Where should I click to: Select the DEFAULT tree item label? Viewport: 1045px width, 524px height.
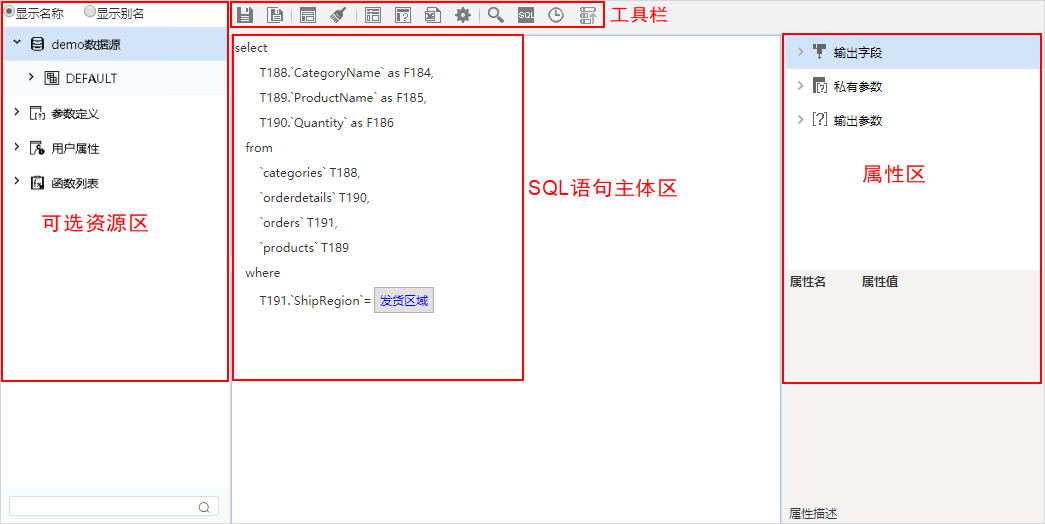click(91, 79)
